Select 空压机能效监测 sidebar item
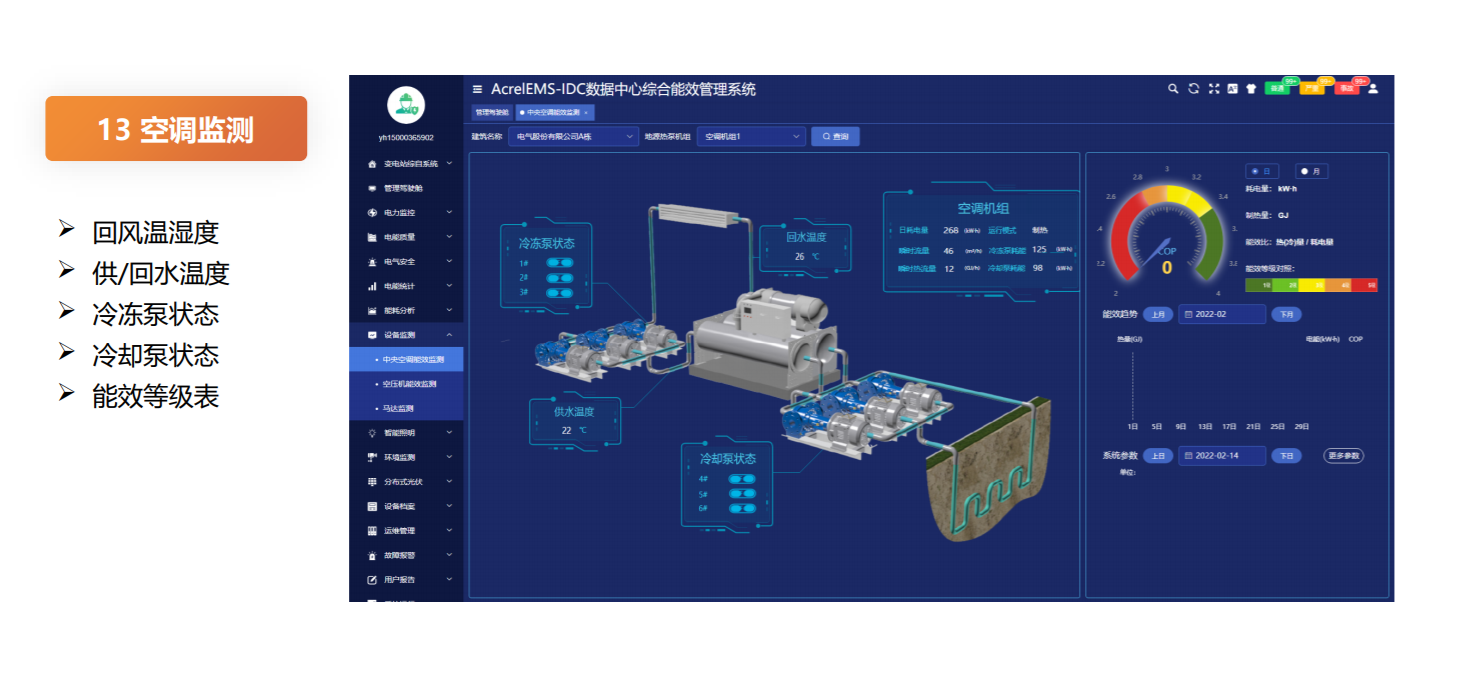Viewport: 1458px width, 681px height. click(406, 384)
